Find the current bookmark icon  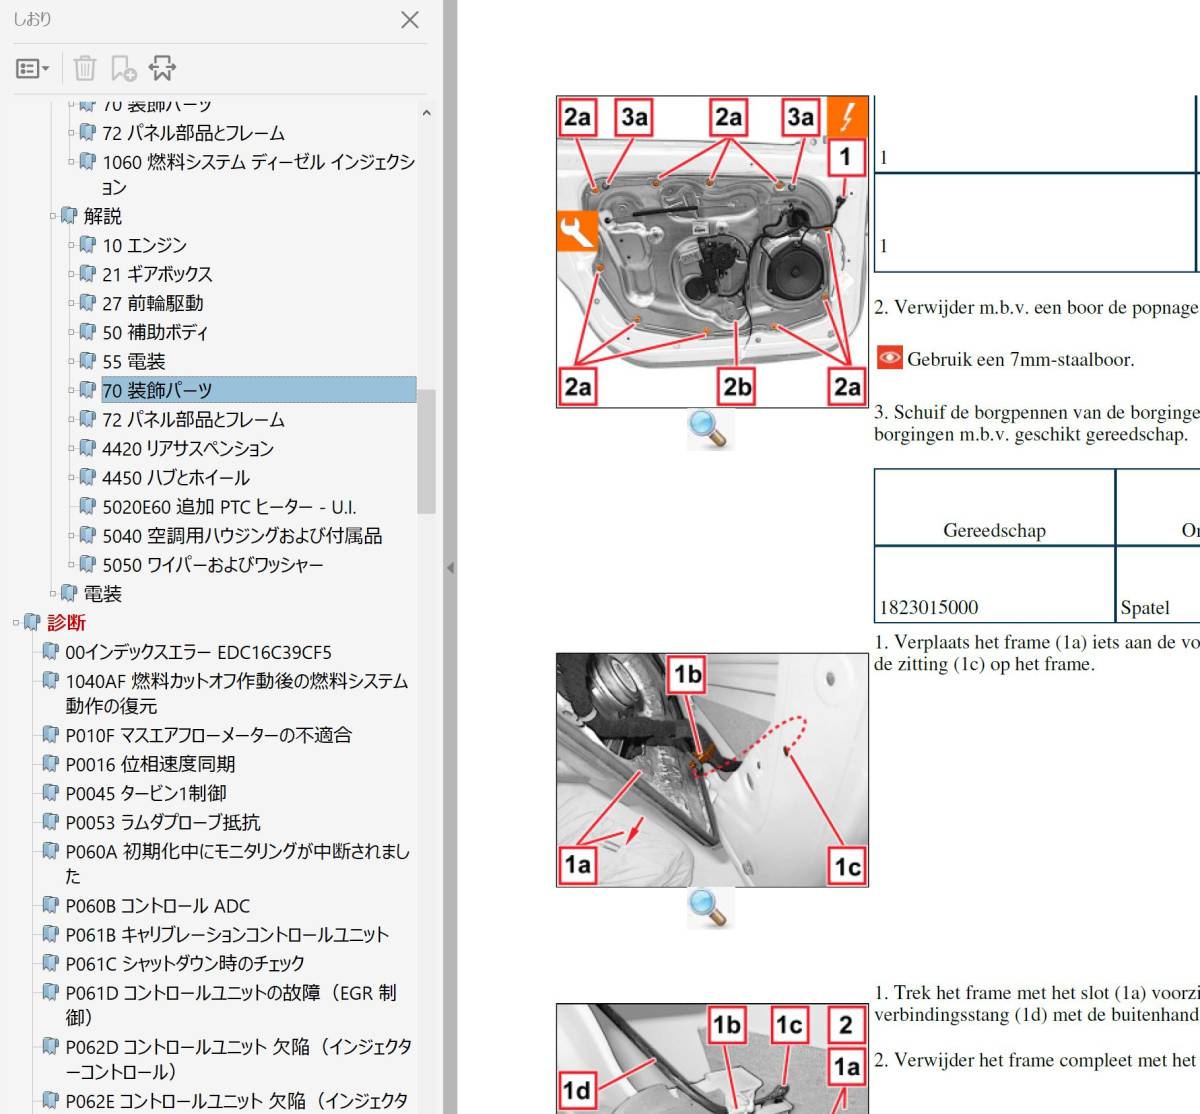click(162, 68)
